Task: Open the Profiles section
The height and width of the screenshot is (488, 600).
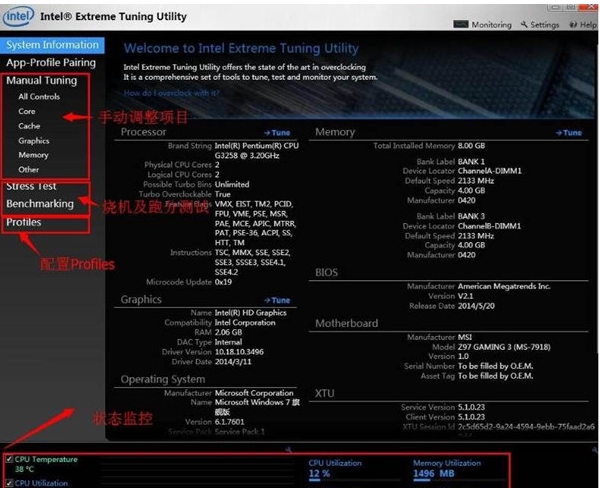Action: click(24, 222)
